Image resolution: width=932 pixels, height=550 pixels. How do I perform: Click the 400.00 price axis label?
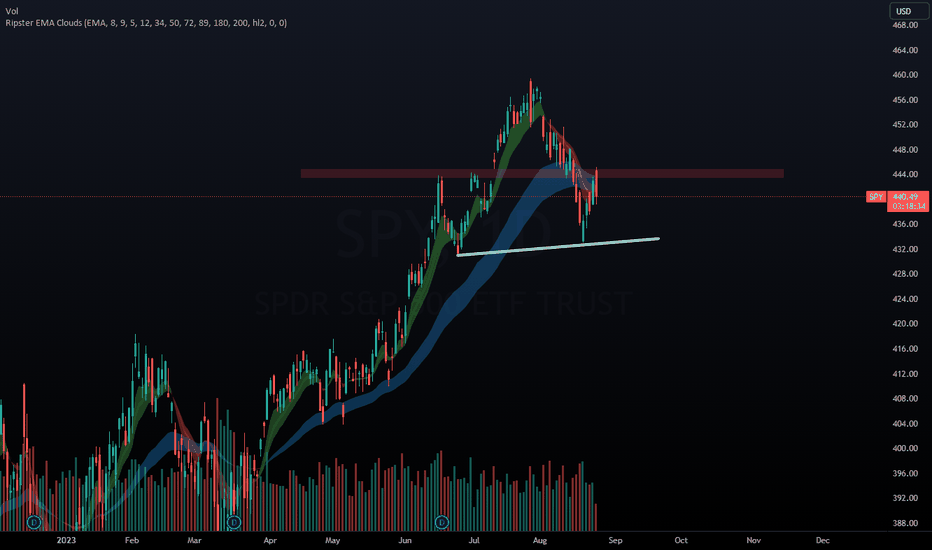tap(905, 448)
